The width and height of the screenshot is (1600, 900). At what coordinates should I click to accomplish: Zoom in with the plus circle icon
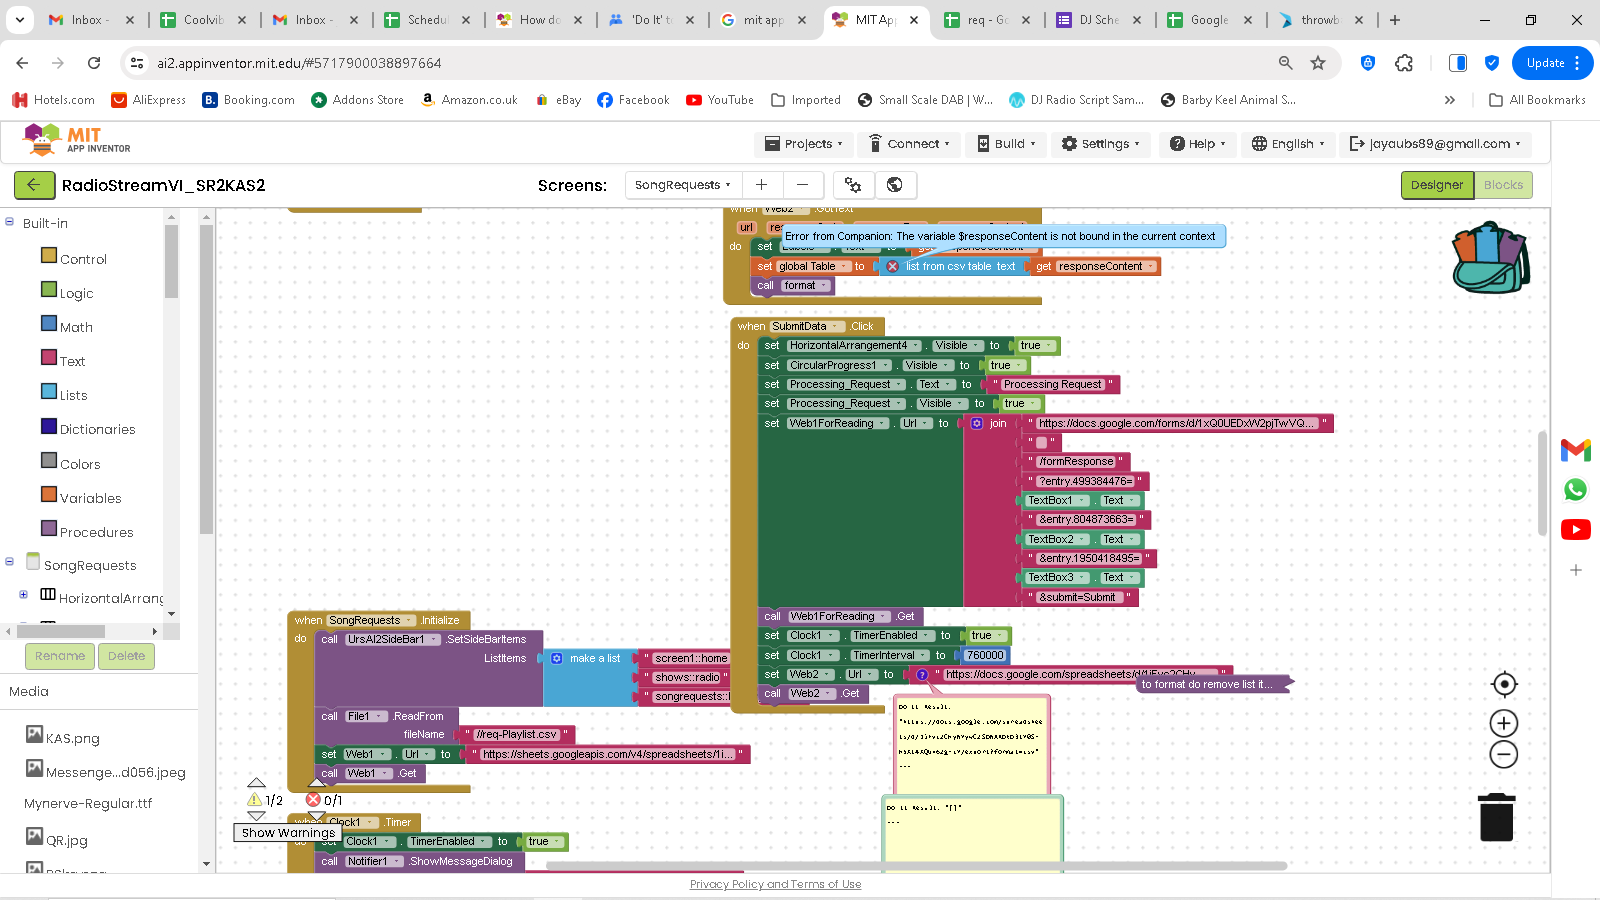(x=1504, y=723)
